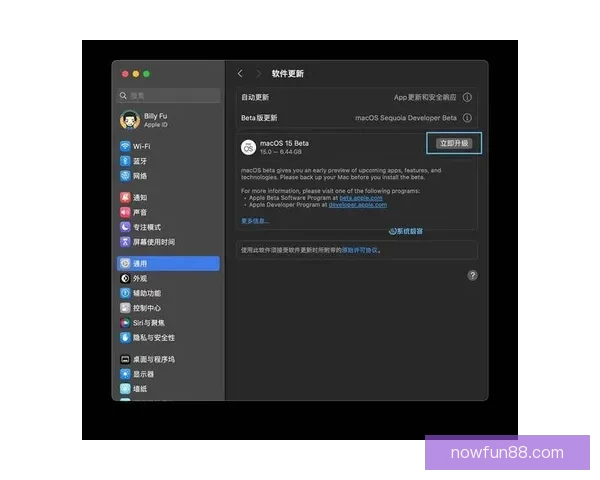
Task: Click the 15.0 — 6.44 GB size text
Action: [x=281, y=152]
